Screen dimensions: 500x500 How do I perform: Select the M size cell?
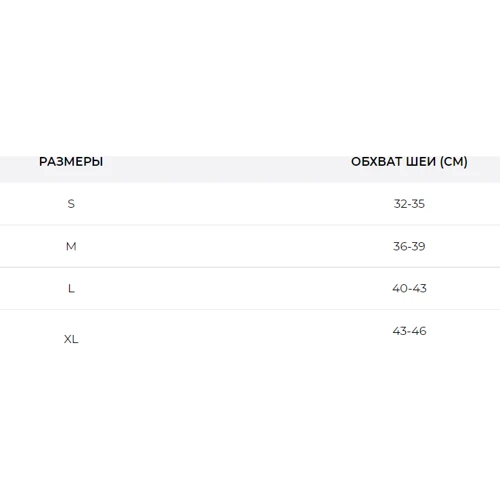(71, 246)
